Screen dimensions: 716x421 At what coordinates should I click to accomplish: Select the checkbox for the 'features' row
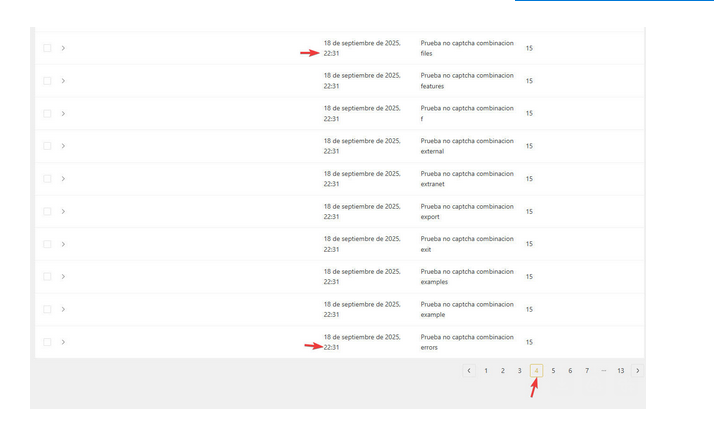[47, 81]
